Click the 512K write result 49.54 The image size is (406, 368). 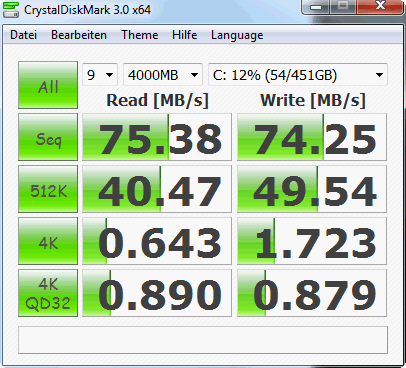click(312, 189)
